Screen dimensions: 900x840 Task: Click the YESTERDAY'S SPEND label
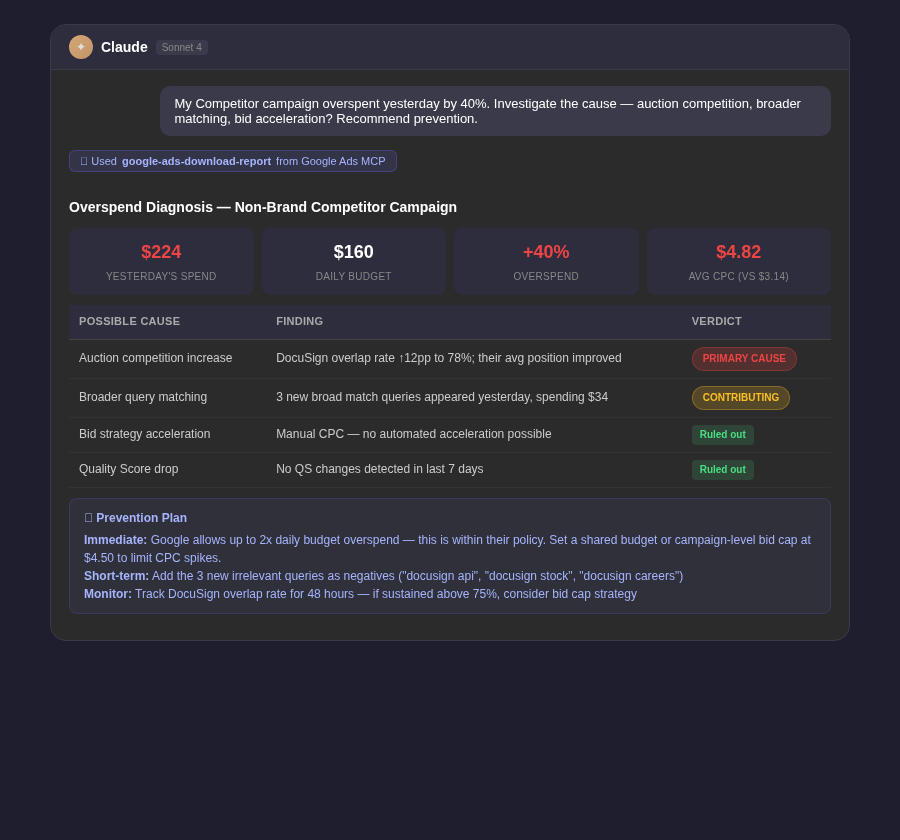tap(161, 276)
